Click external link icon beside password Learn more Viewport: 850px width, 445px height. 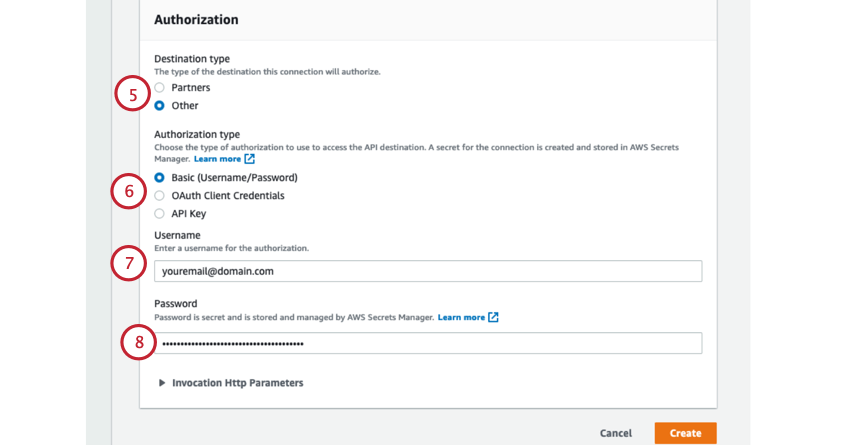(x=494, y=317)
